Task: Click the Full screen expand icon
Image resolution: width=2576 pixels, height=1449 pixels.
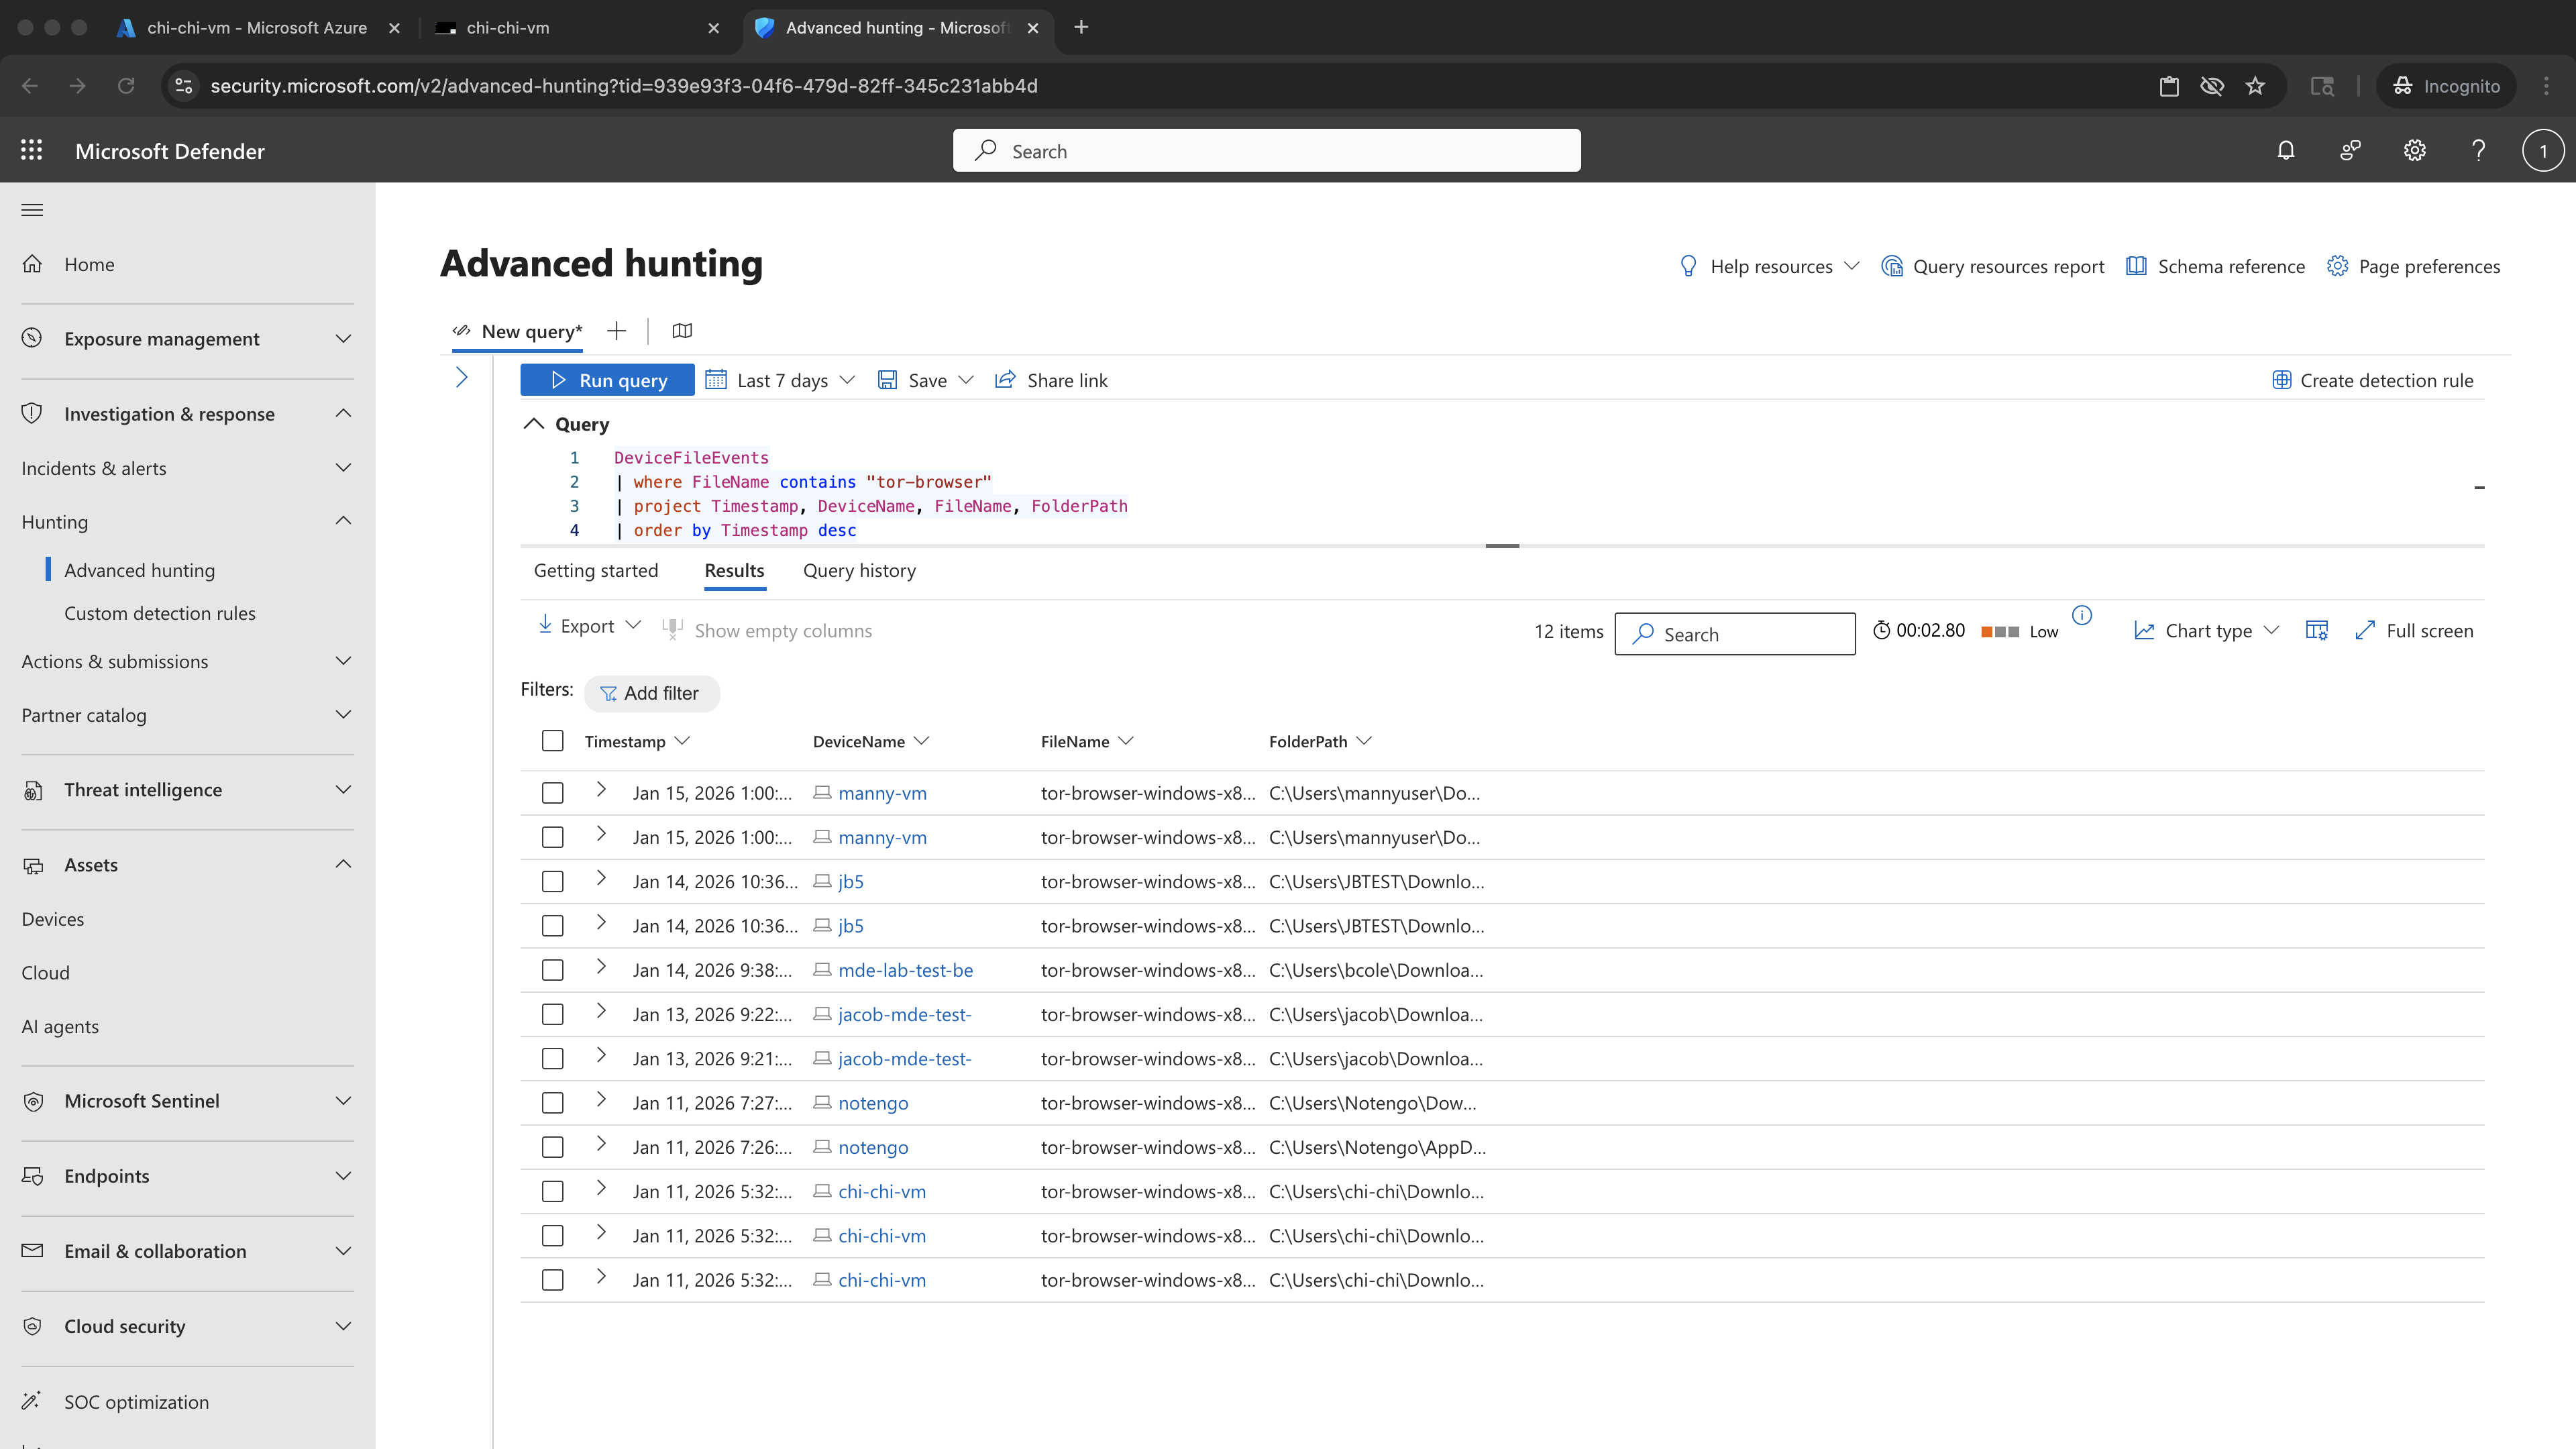Action: click(x=2365, y=630)
